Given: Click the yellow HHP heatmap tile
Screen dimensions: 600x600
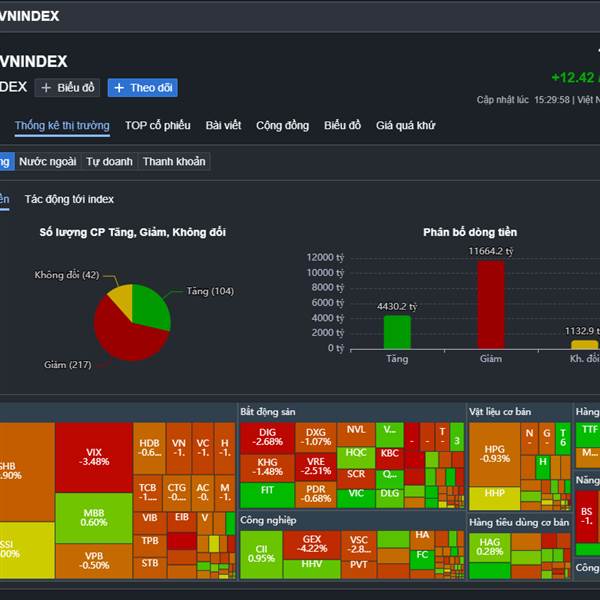Looking at the screenshot, I should pos(494,498).
